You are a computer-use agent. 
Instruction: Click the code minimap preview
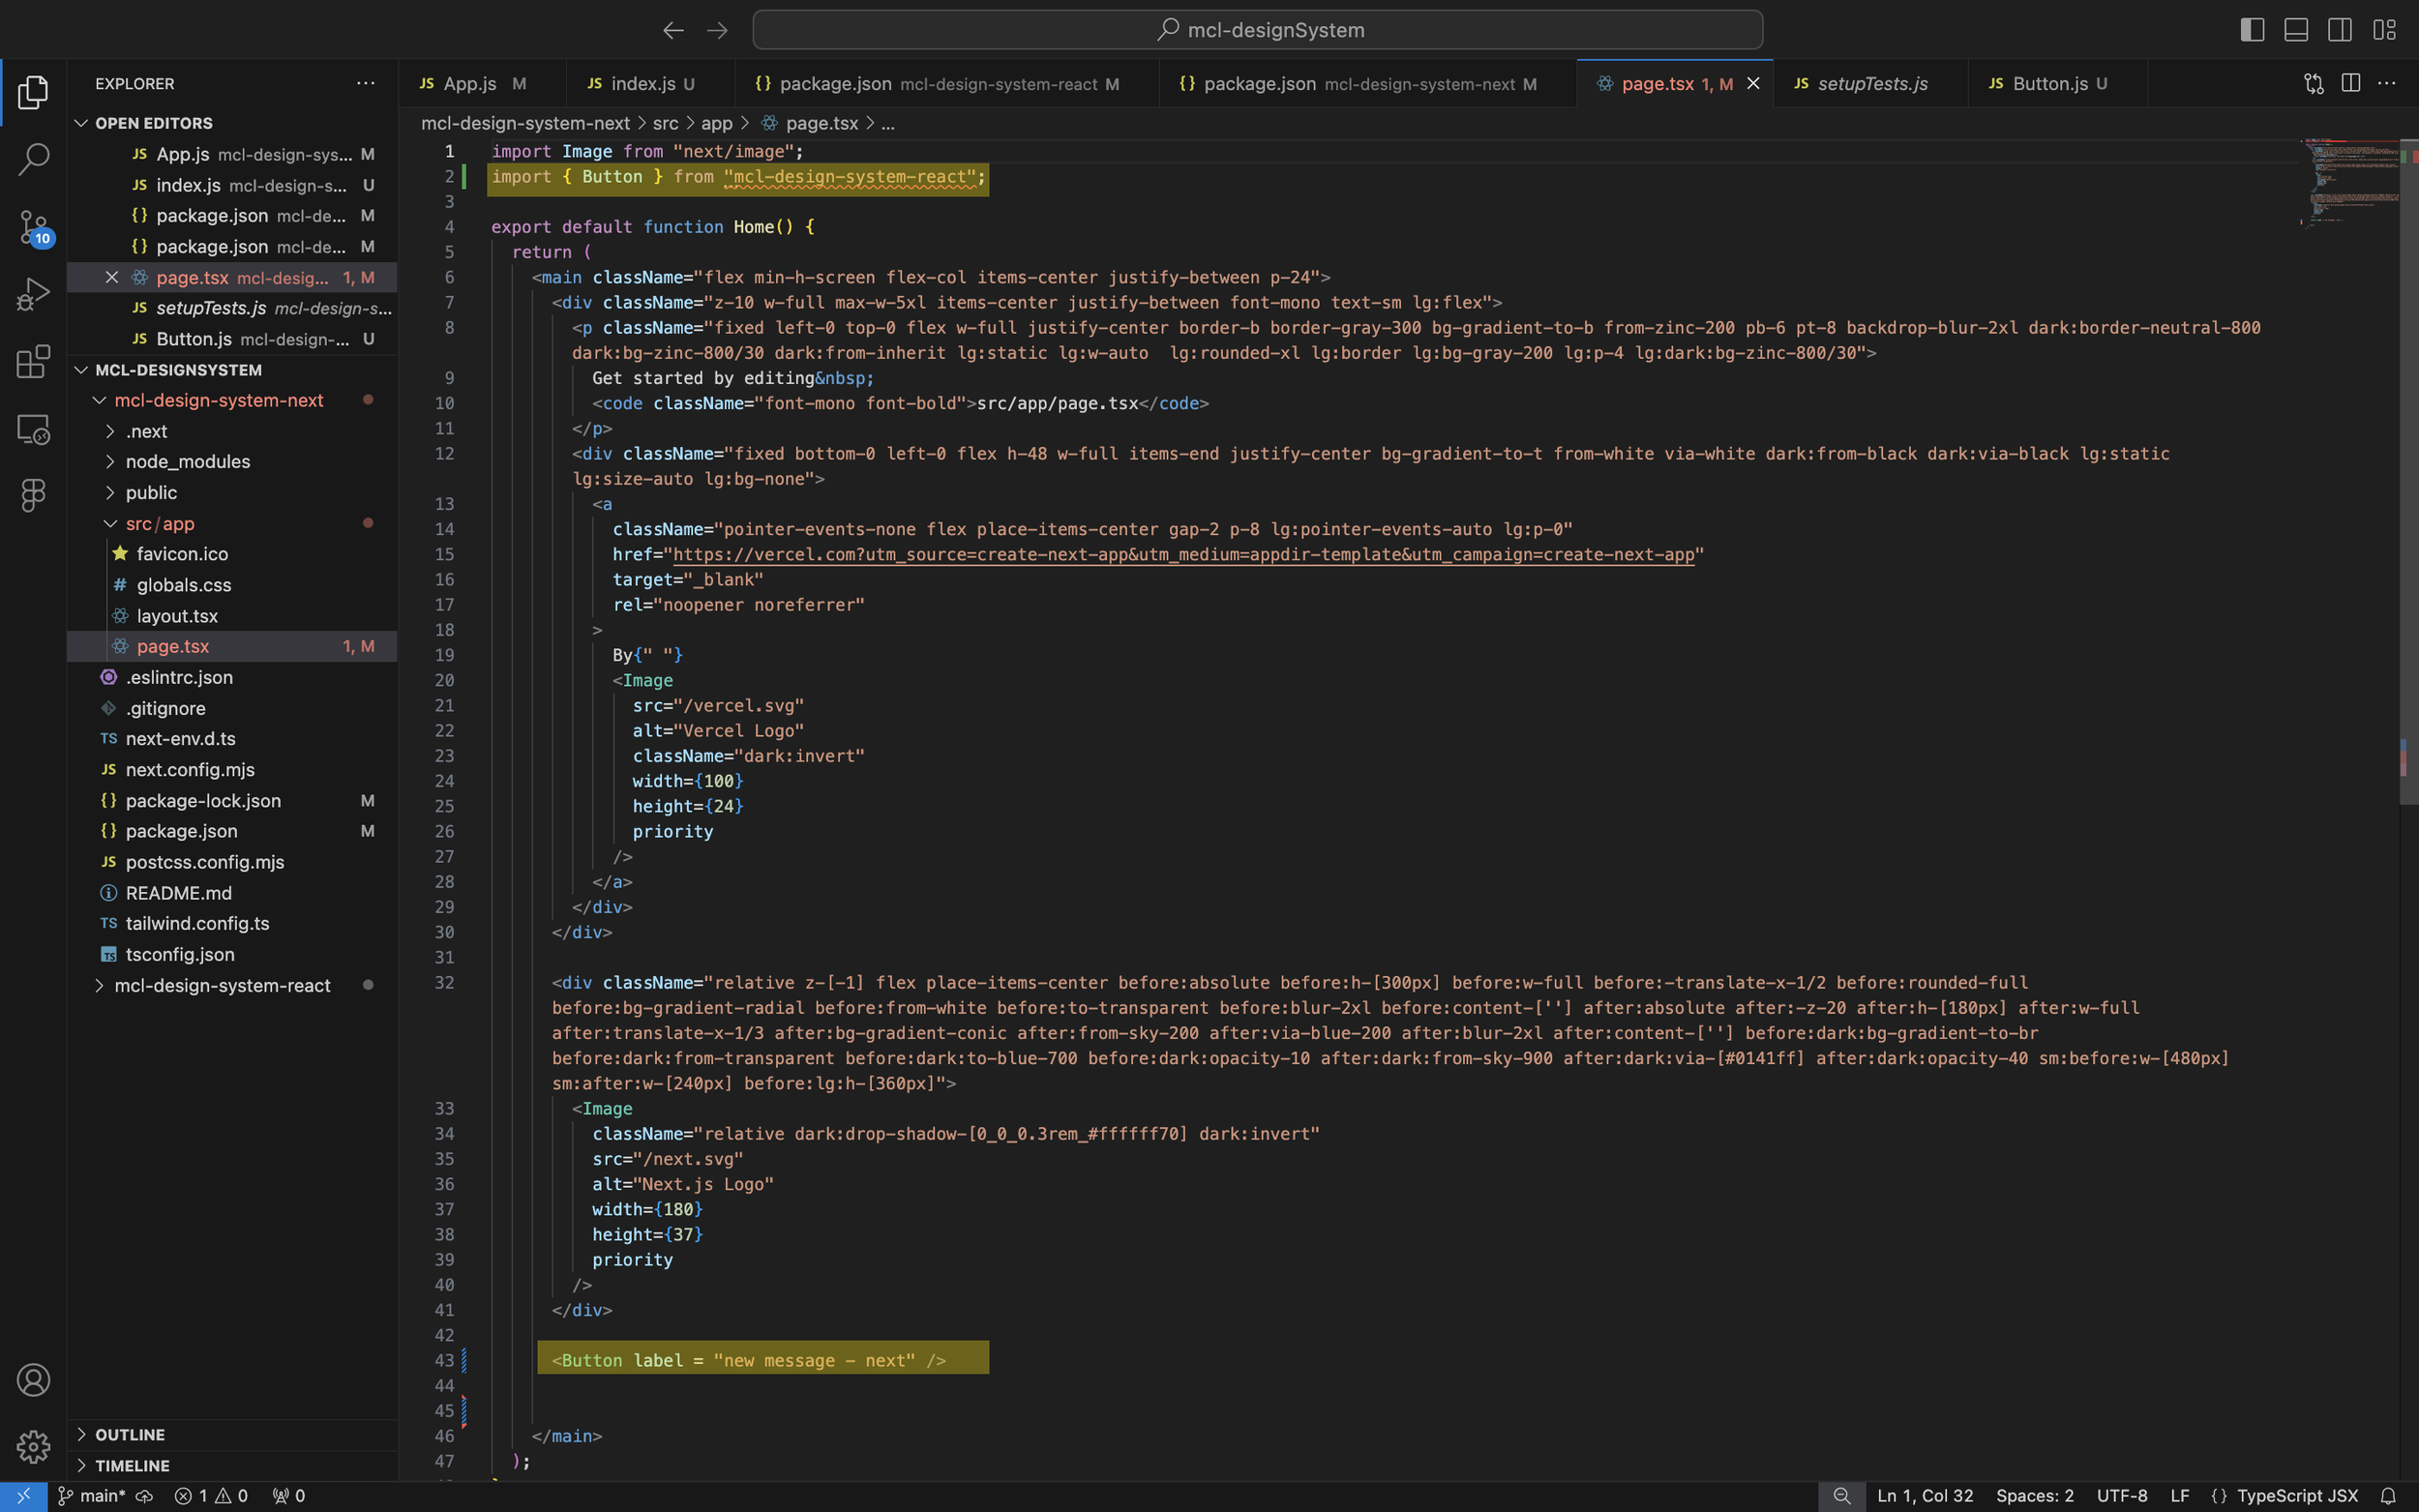(x=2350, y=185)
